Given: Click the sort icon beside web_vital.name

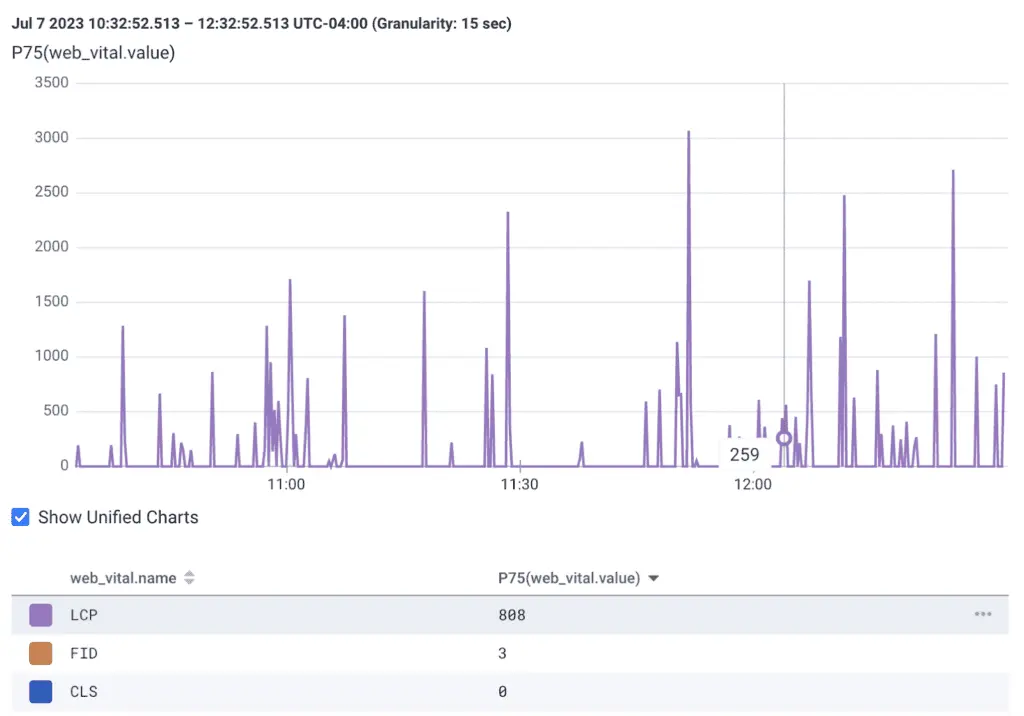Looking at the screenshot, I should pos(189,578).
